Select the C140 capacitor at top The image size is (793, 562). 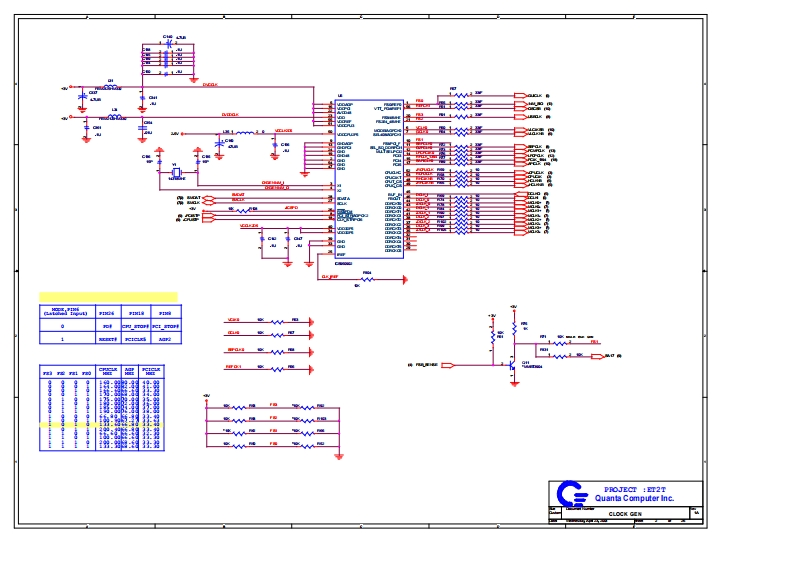click(167, 39)
